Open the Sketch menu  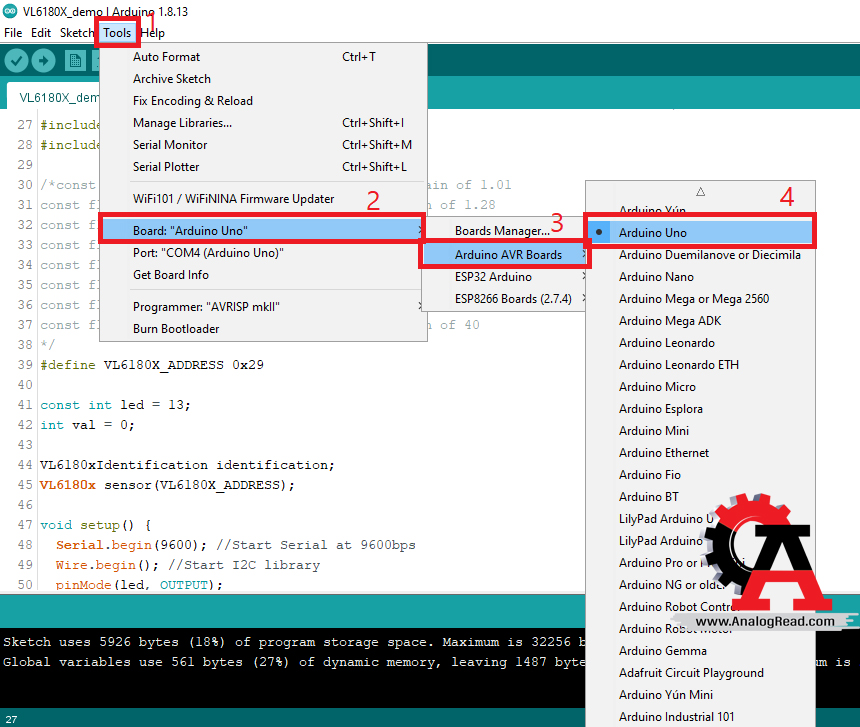77,33
